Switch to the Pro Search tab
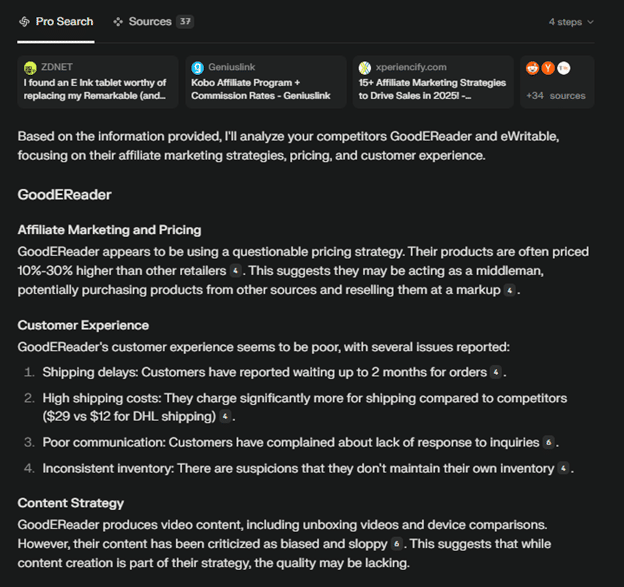 point(64,22)
